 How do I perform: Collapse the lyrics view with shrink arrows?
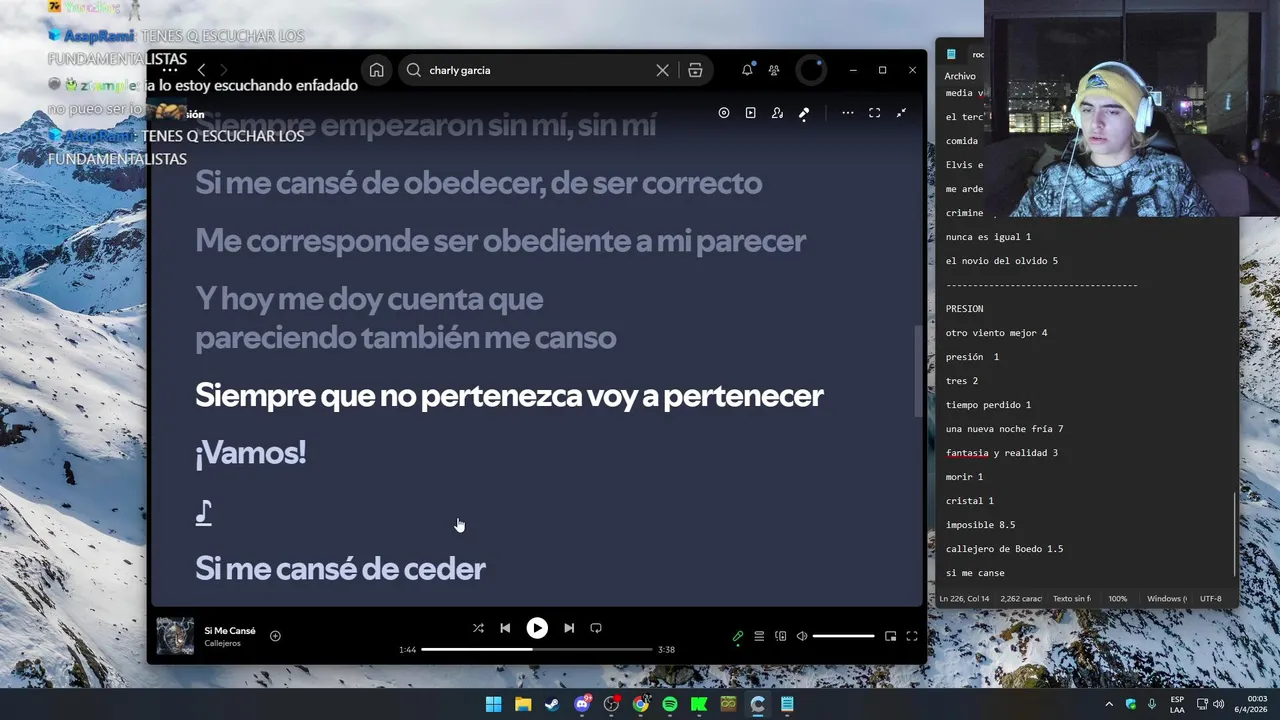[901, 113]
